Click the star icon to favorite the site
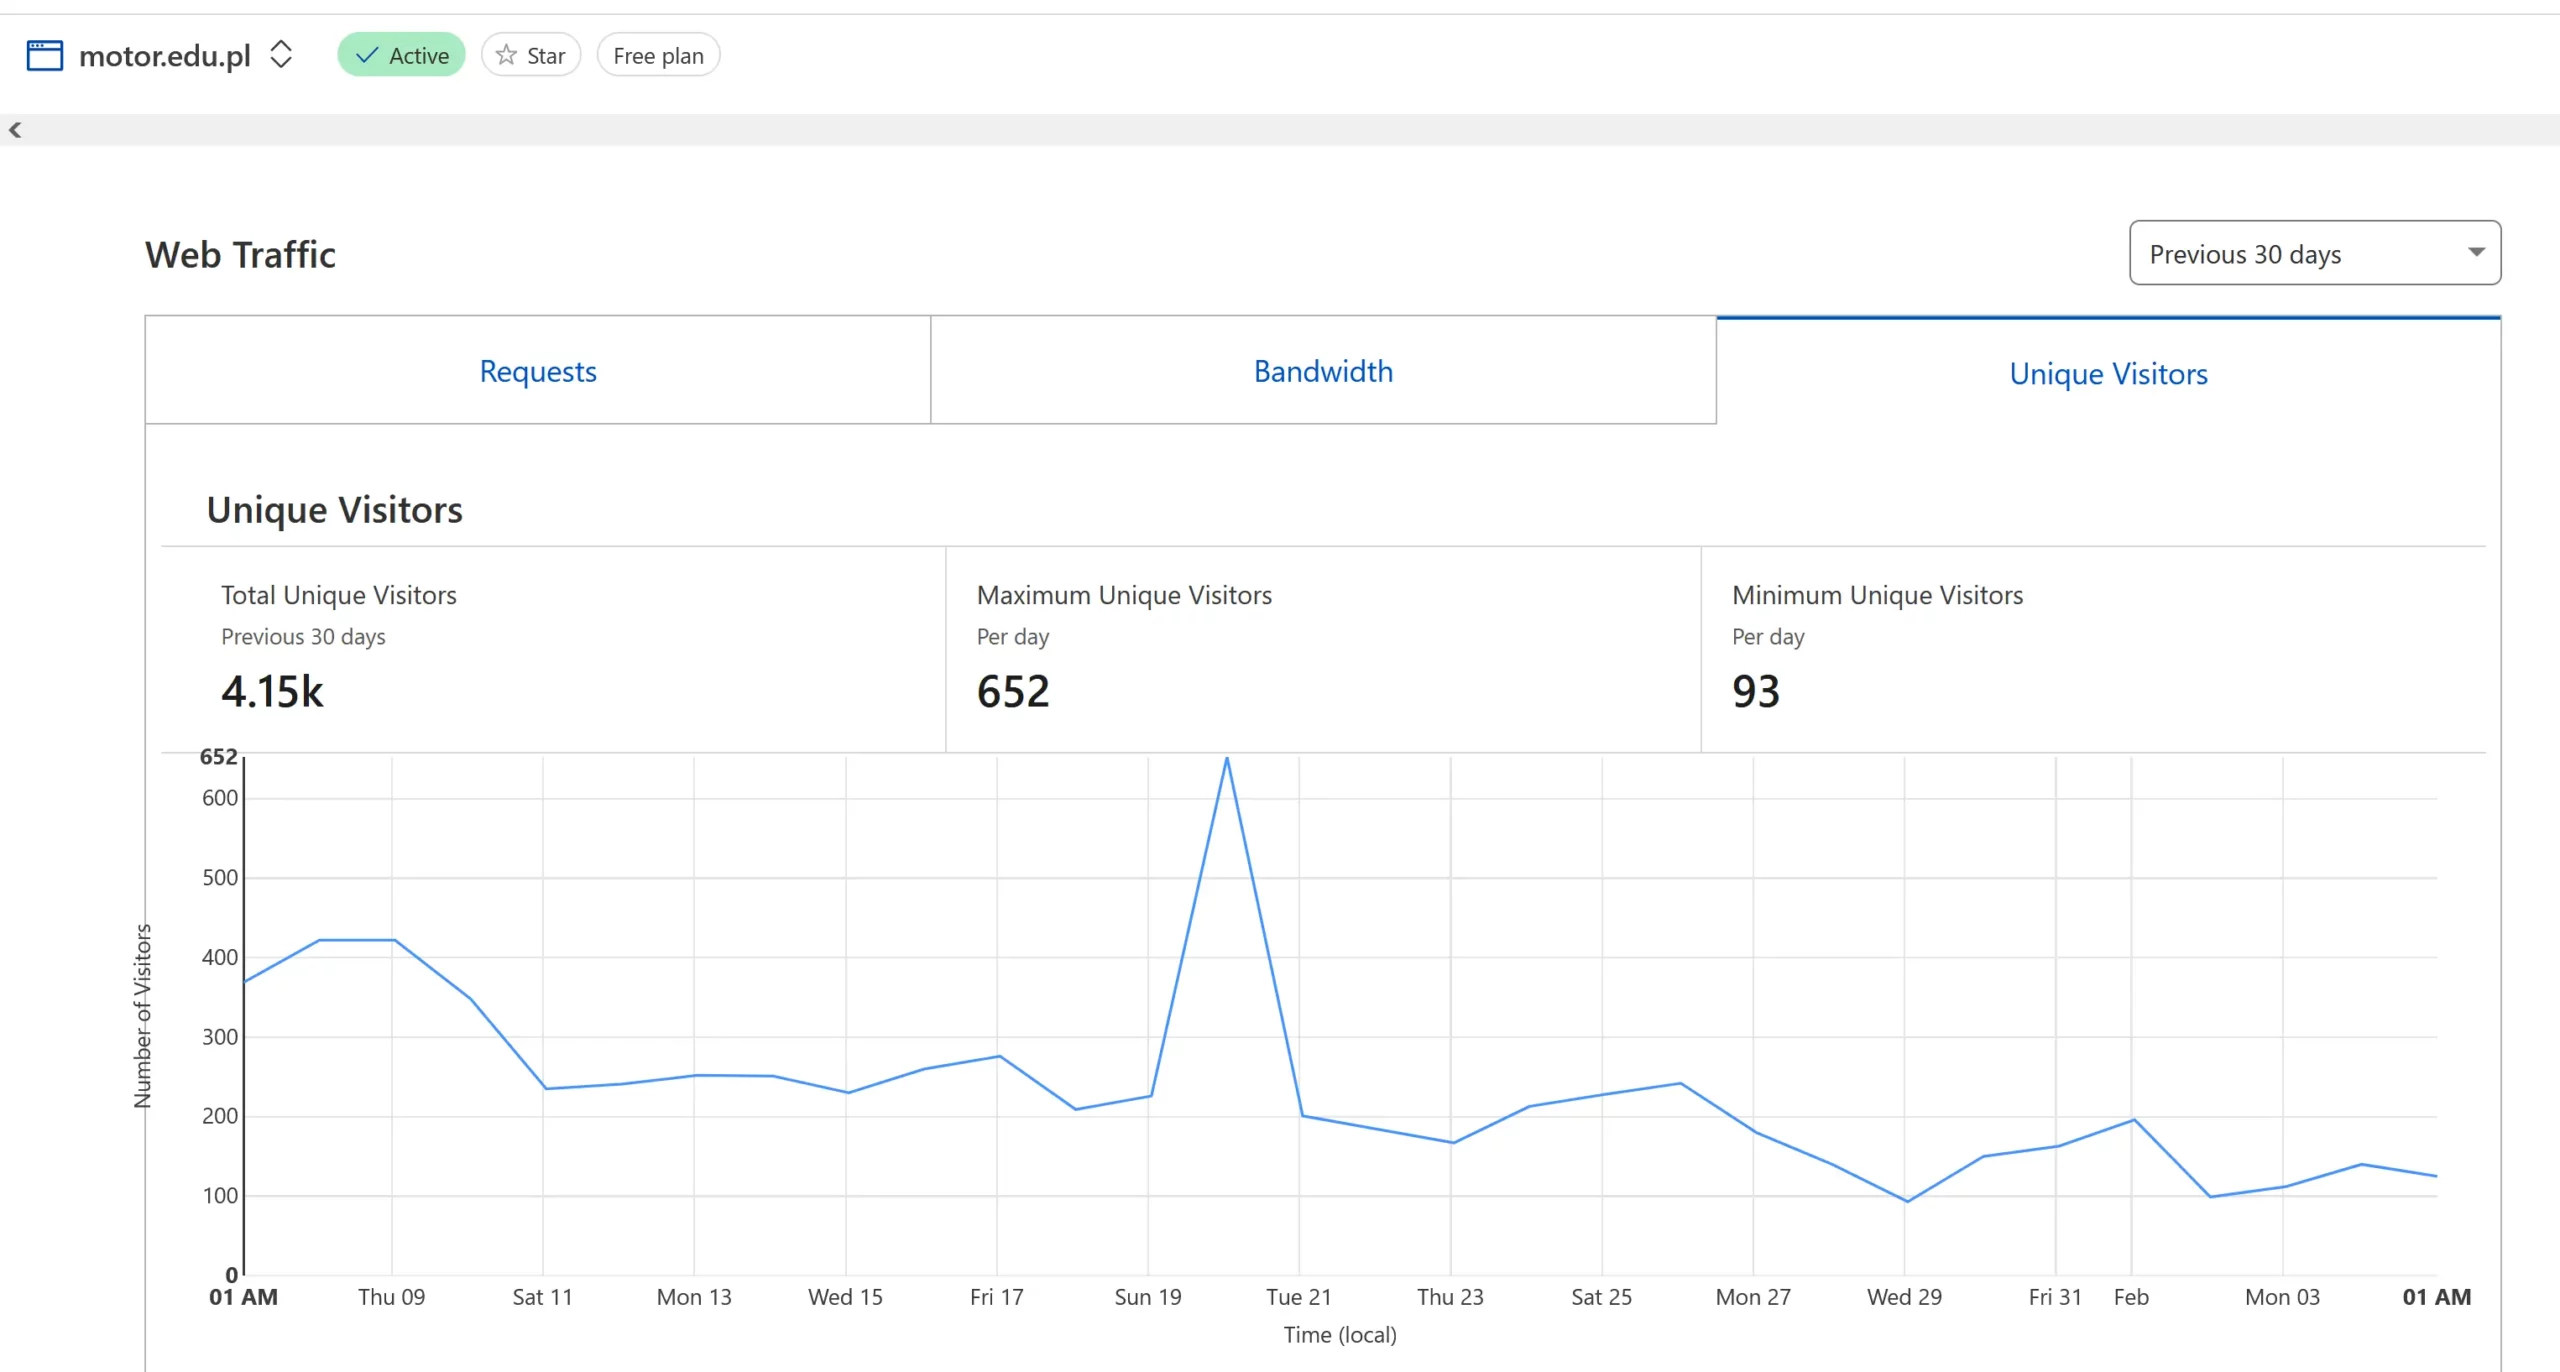 [x=507, y=55]
